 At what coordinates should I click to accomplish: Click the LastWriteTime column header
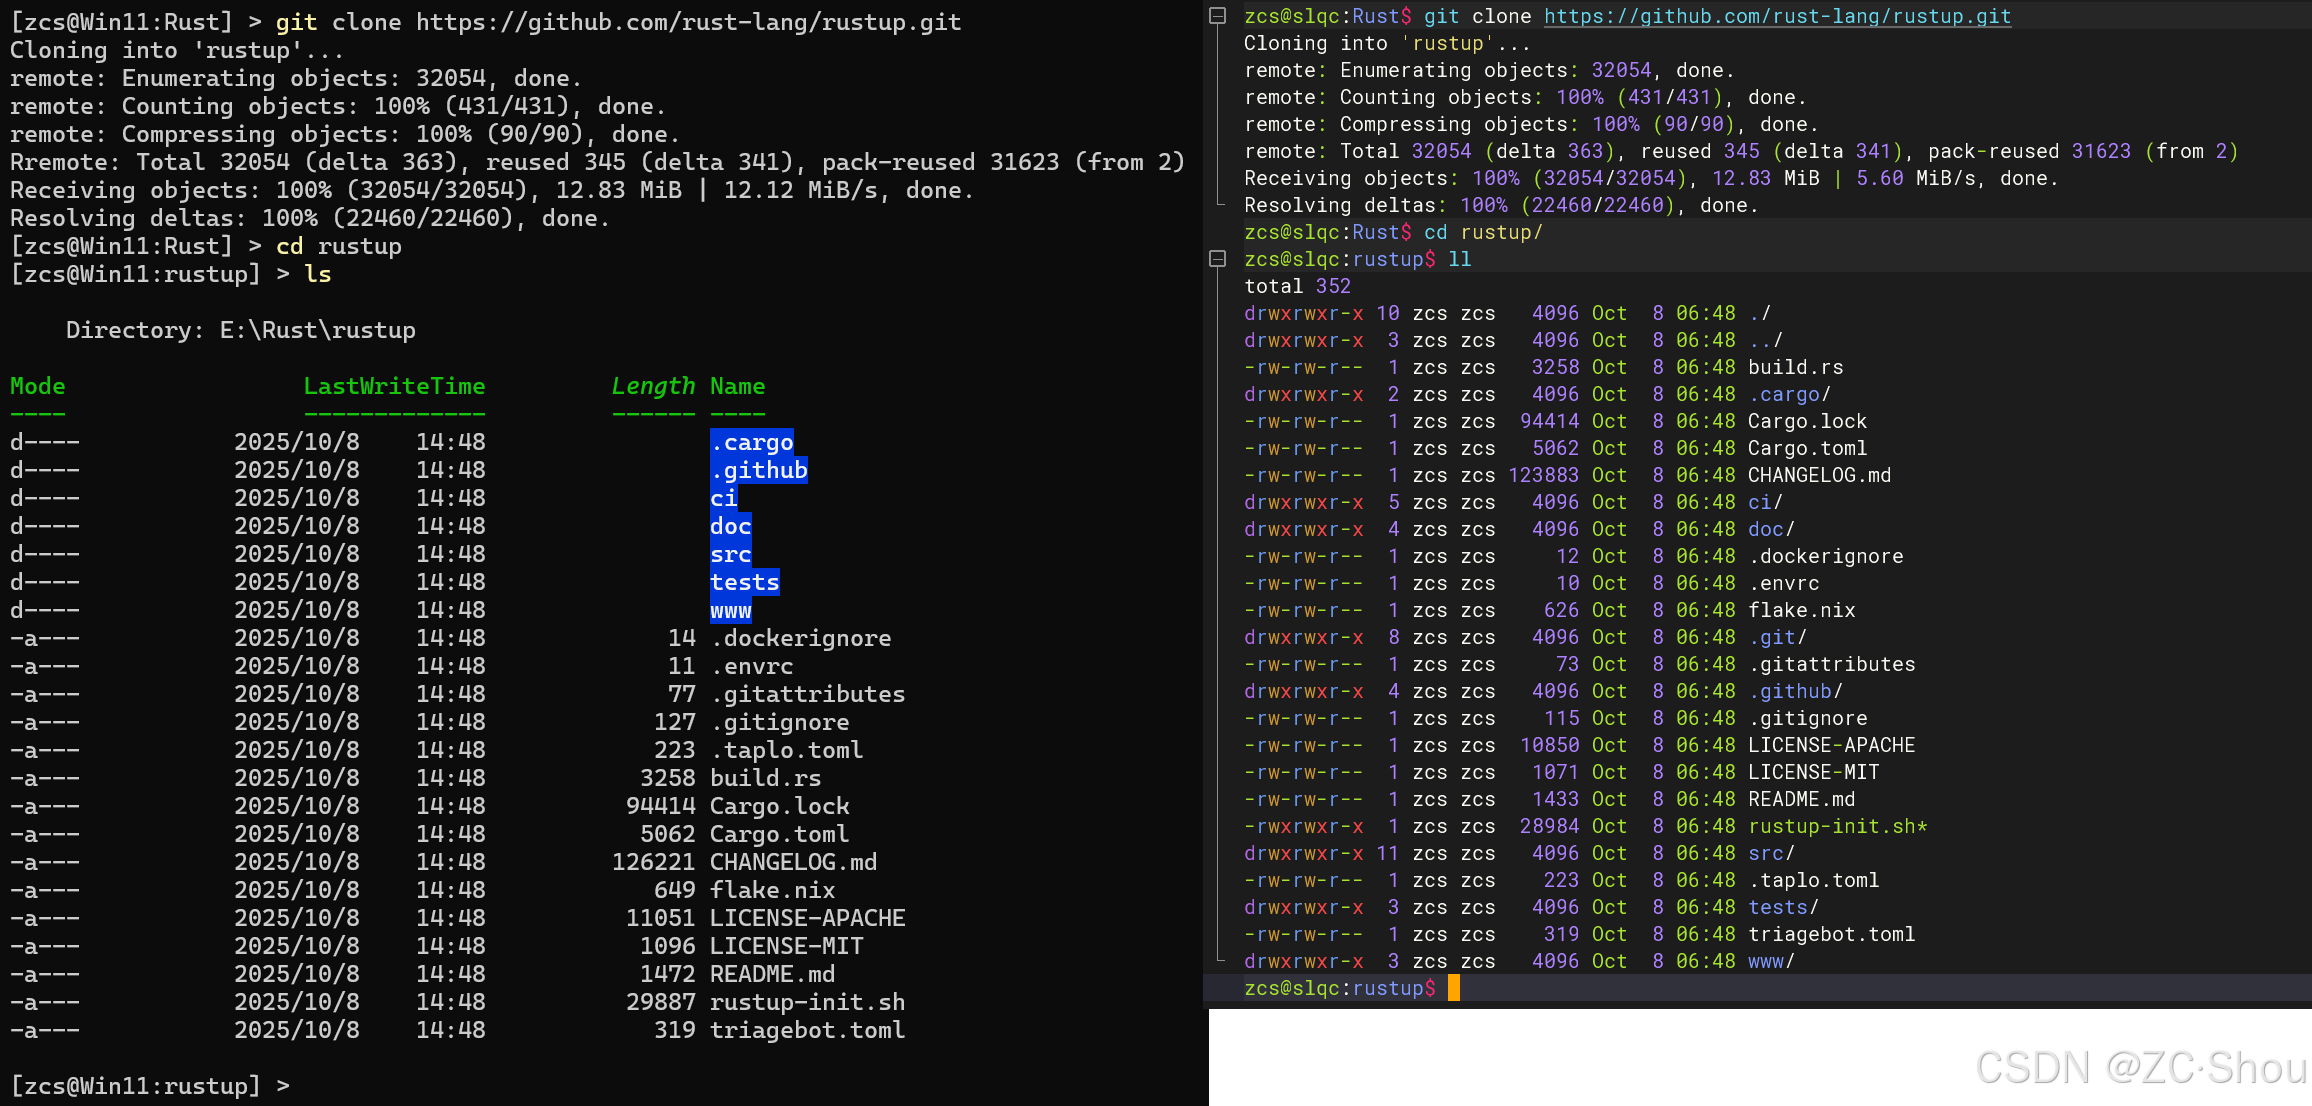[x=394, y=386]
